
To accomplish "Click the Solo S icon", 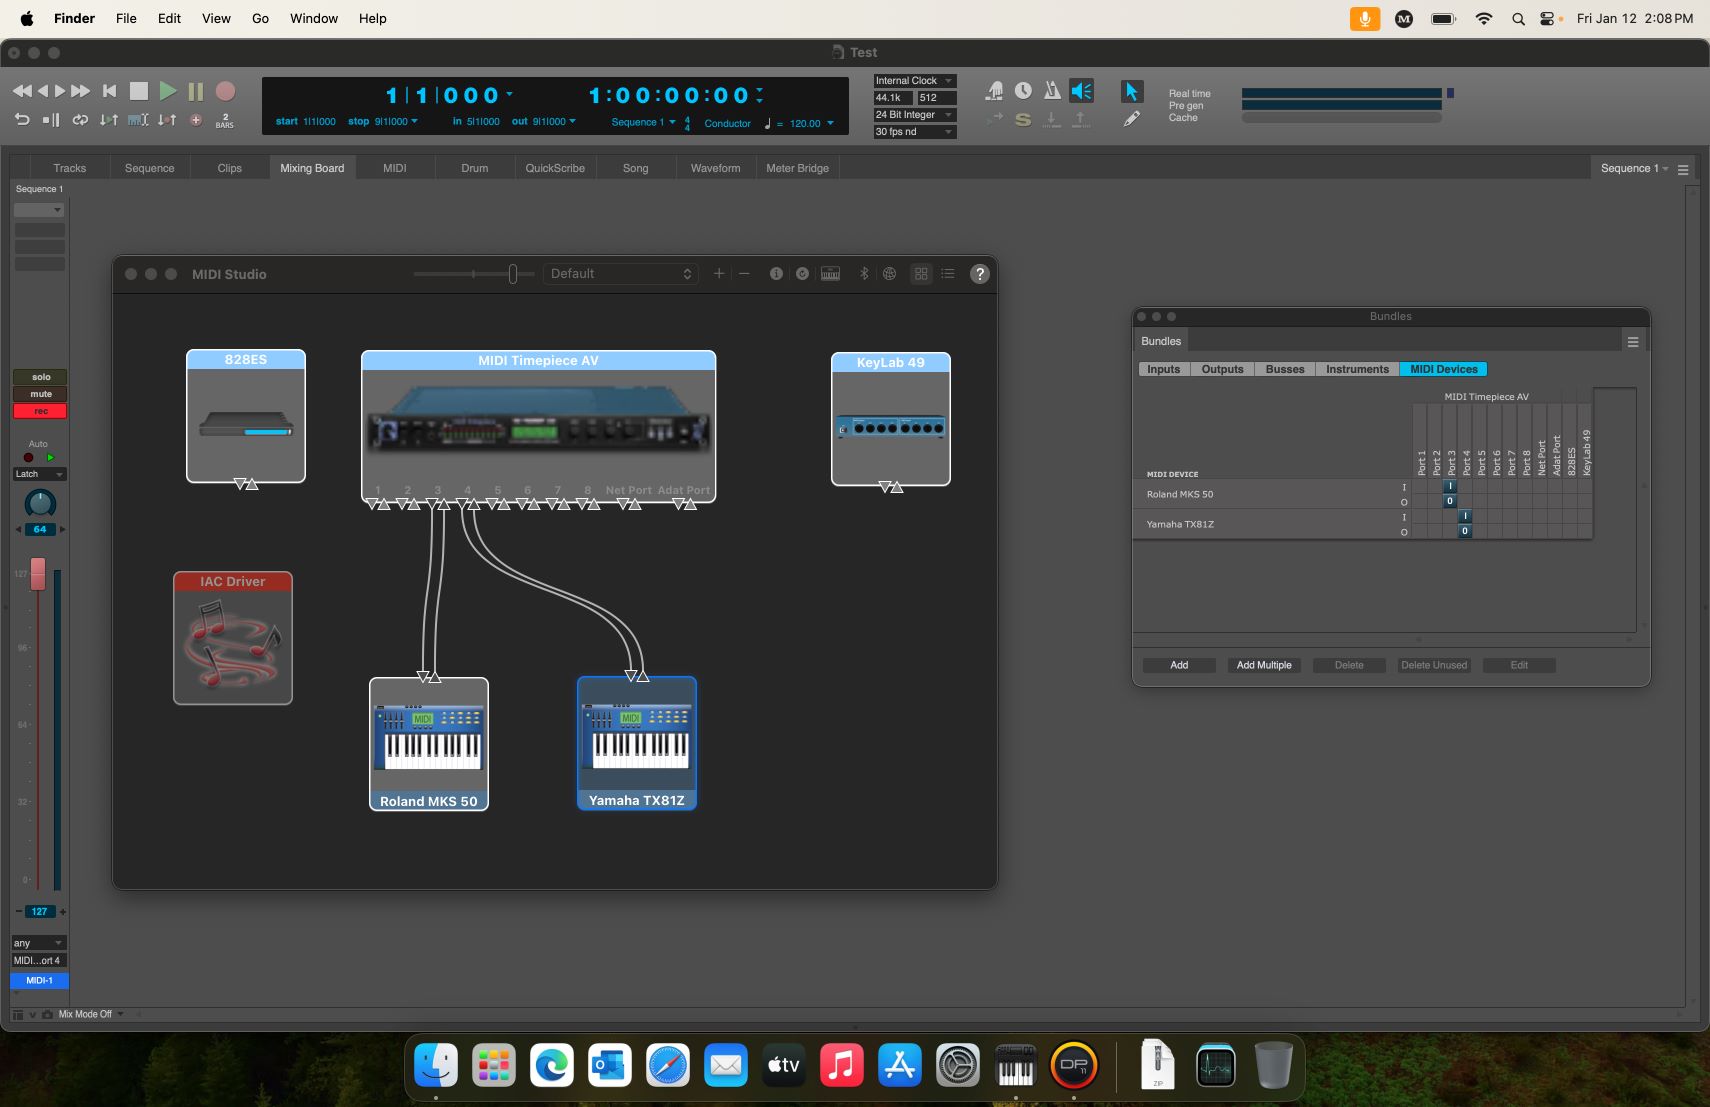I will point(1023,120).
